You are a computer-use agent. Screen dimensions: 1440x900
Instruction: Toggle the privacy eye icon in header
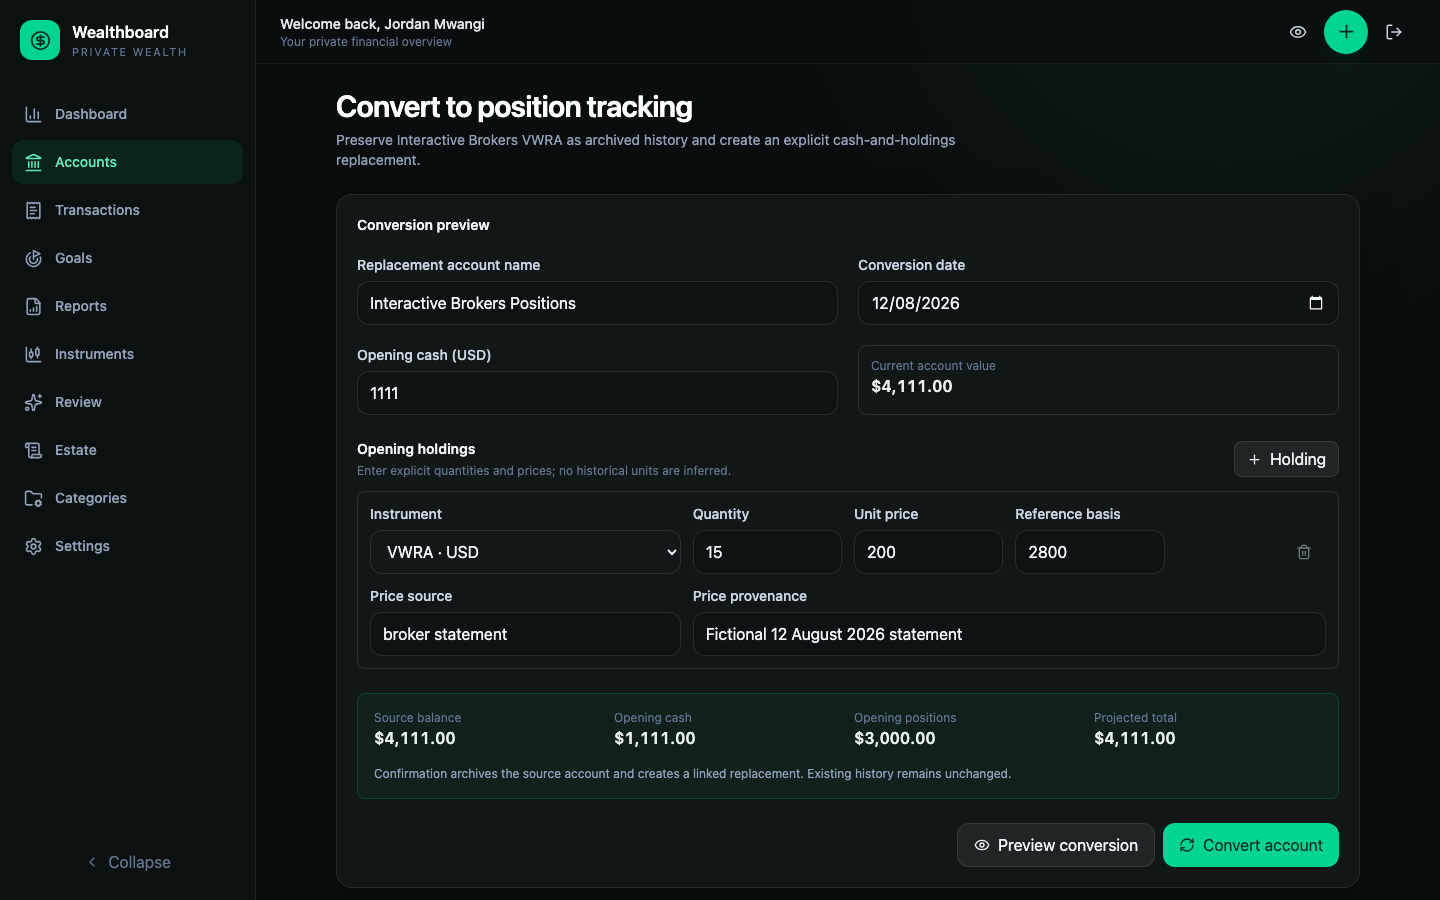coord(1298,32)
